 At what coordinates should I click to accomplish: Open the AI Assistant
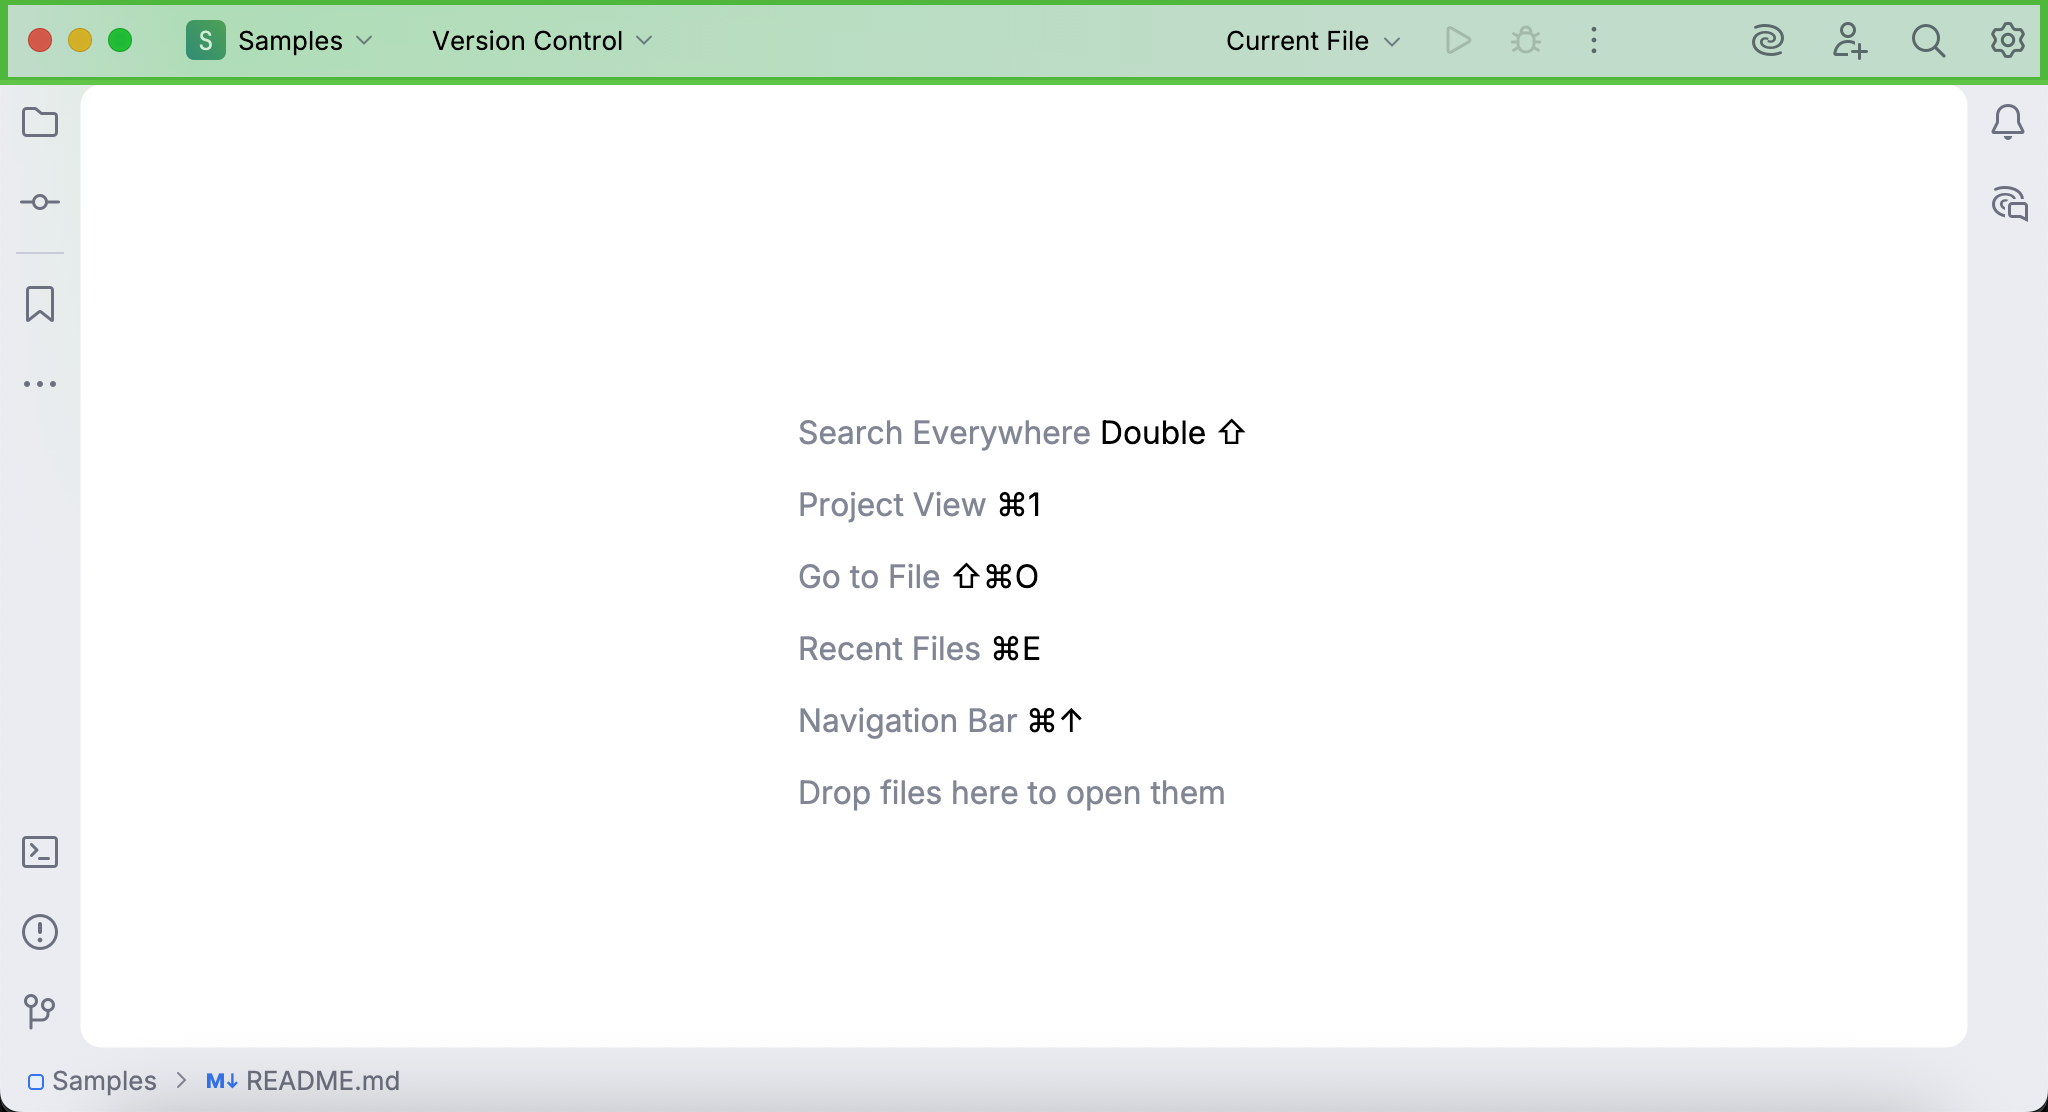tap(1768, 40)
